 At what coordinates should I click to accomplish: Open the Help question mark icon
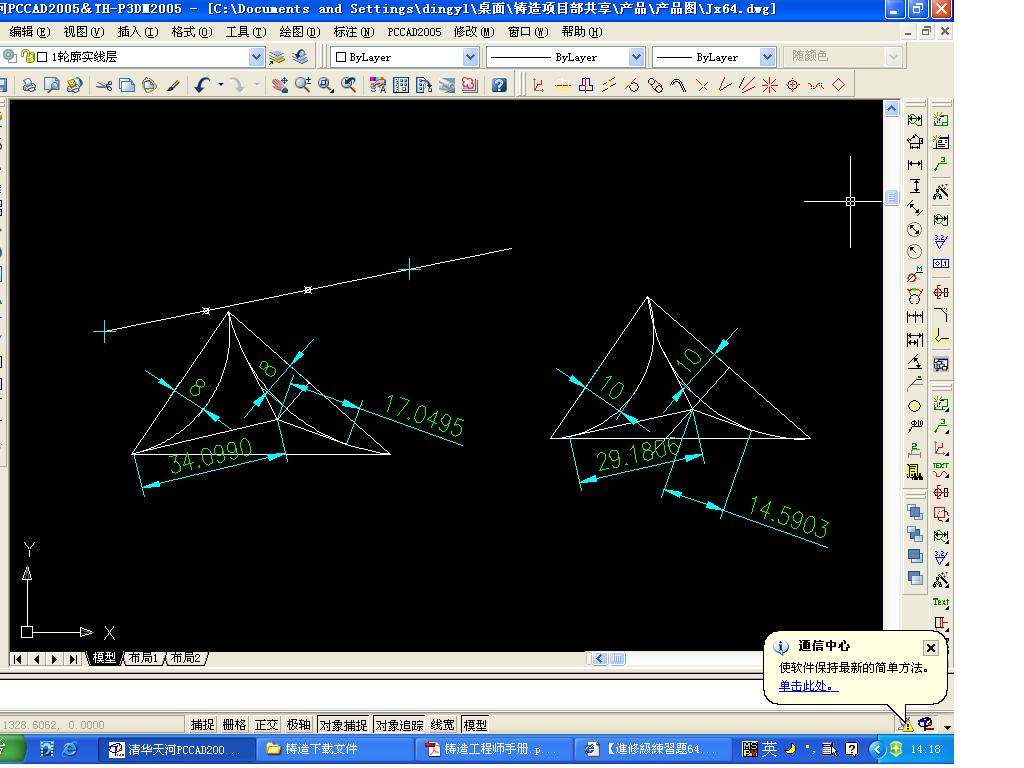point(499,86)
